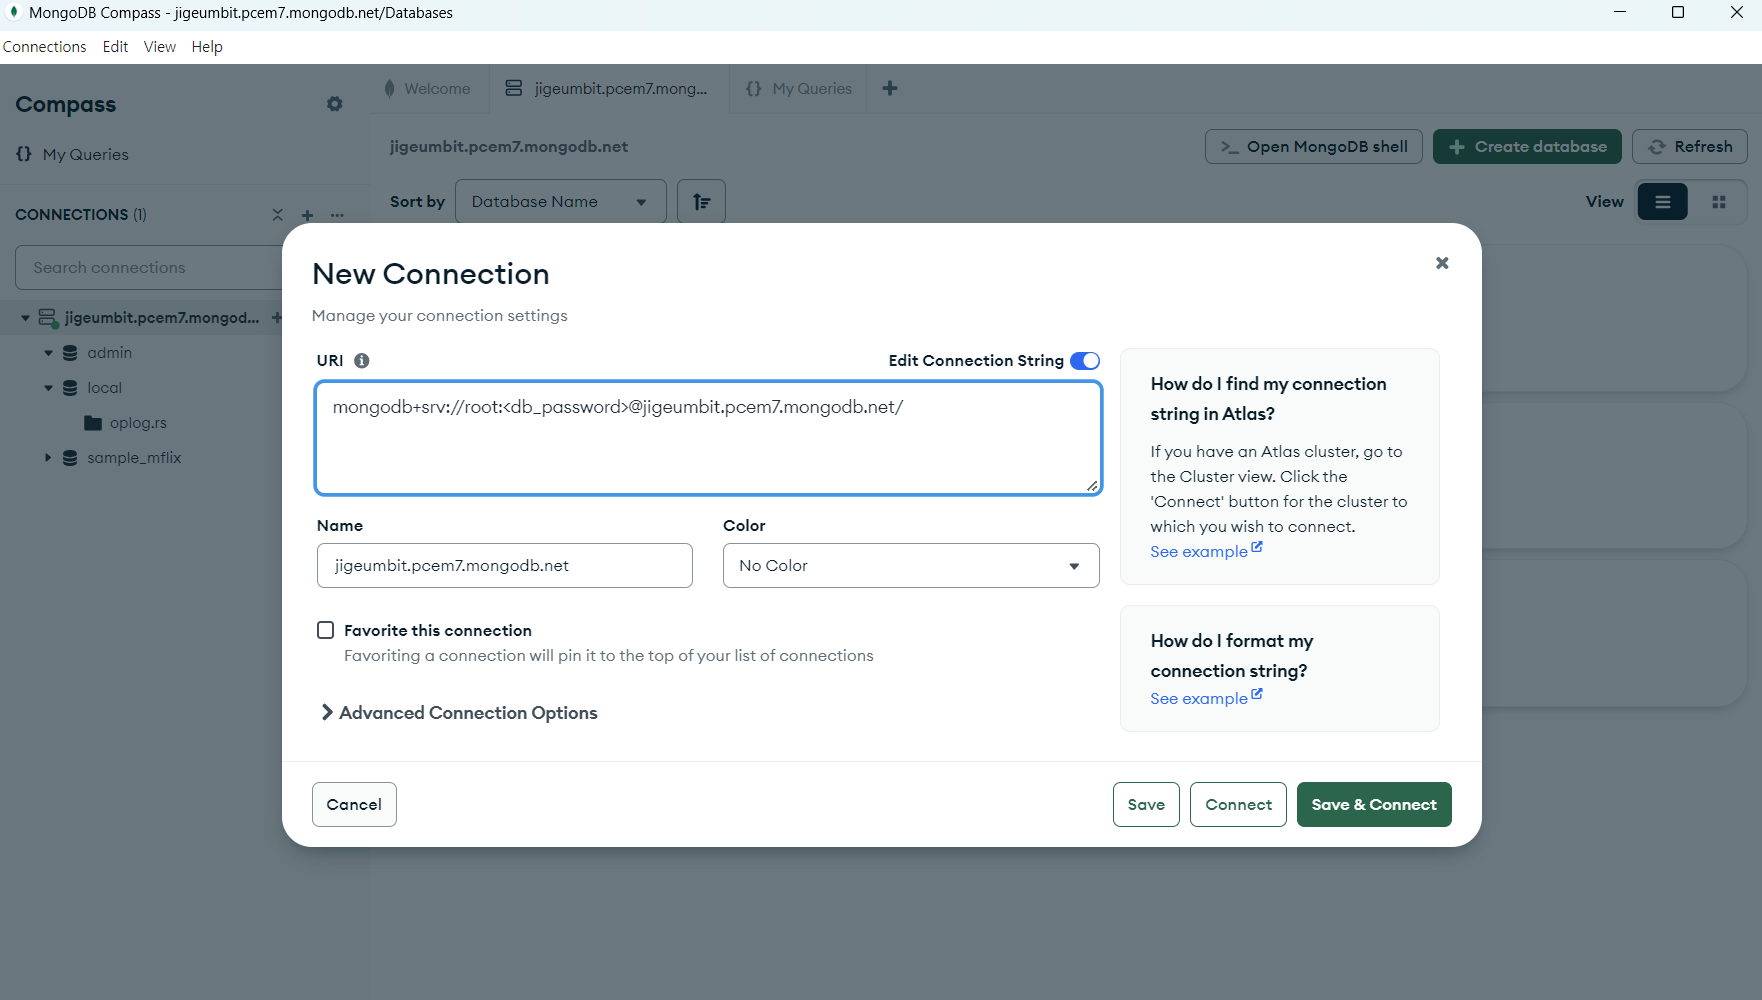Switch to list view
Screen dimensions: 1762x1000
pyautogui.click(x=1662, y=202)
